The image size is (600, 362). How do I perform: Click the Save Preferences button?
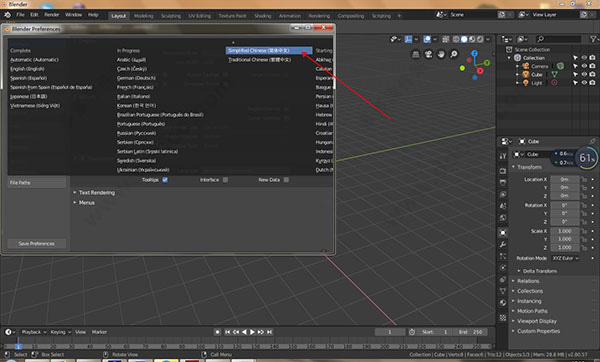[36, 244]
